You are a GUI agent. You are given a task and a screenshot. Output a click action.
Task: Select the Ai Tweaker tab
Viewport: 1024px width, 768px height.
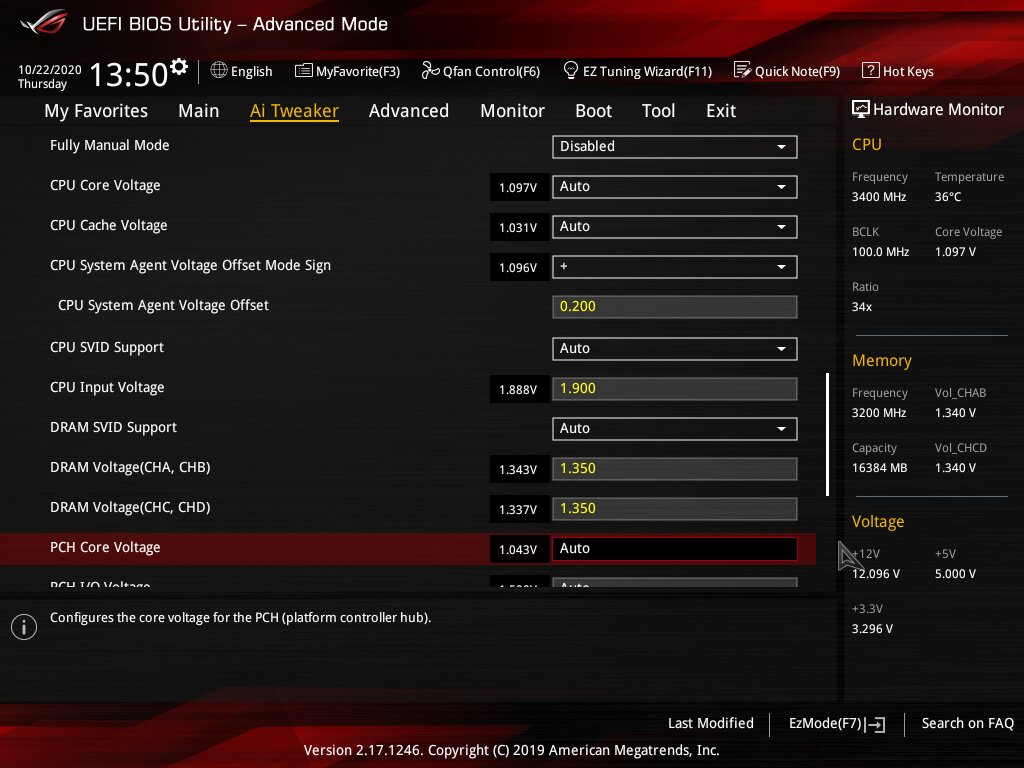[x=294, y=110]
